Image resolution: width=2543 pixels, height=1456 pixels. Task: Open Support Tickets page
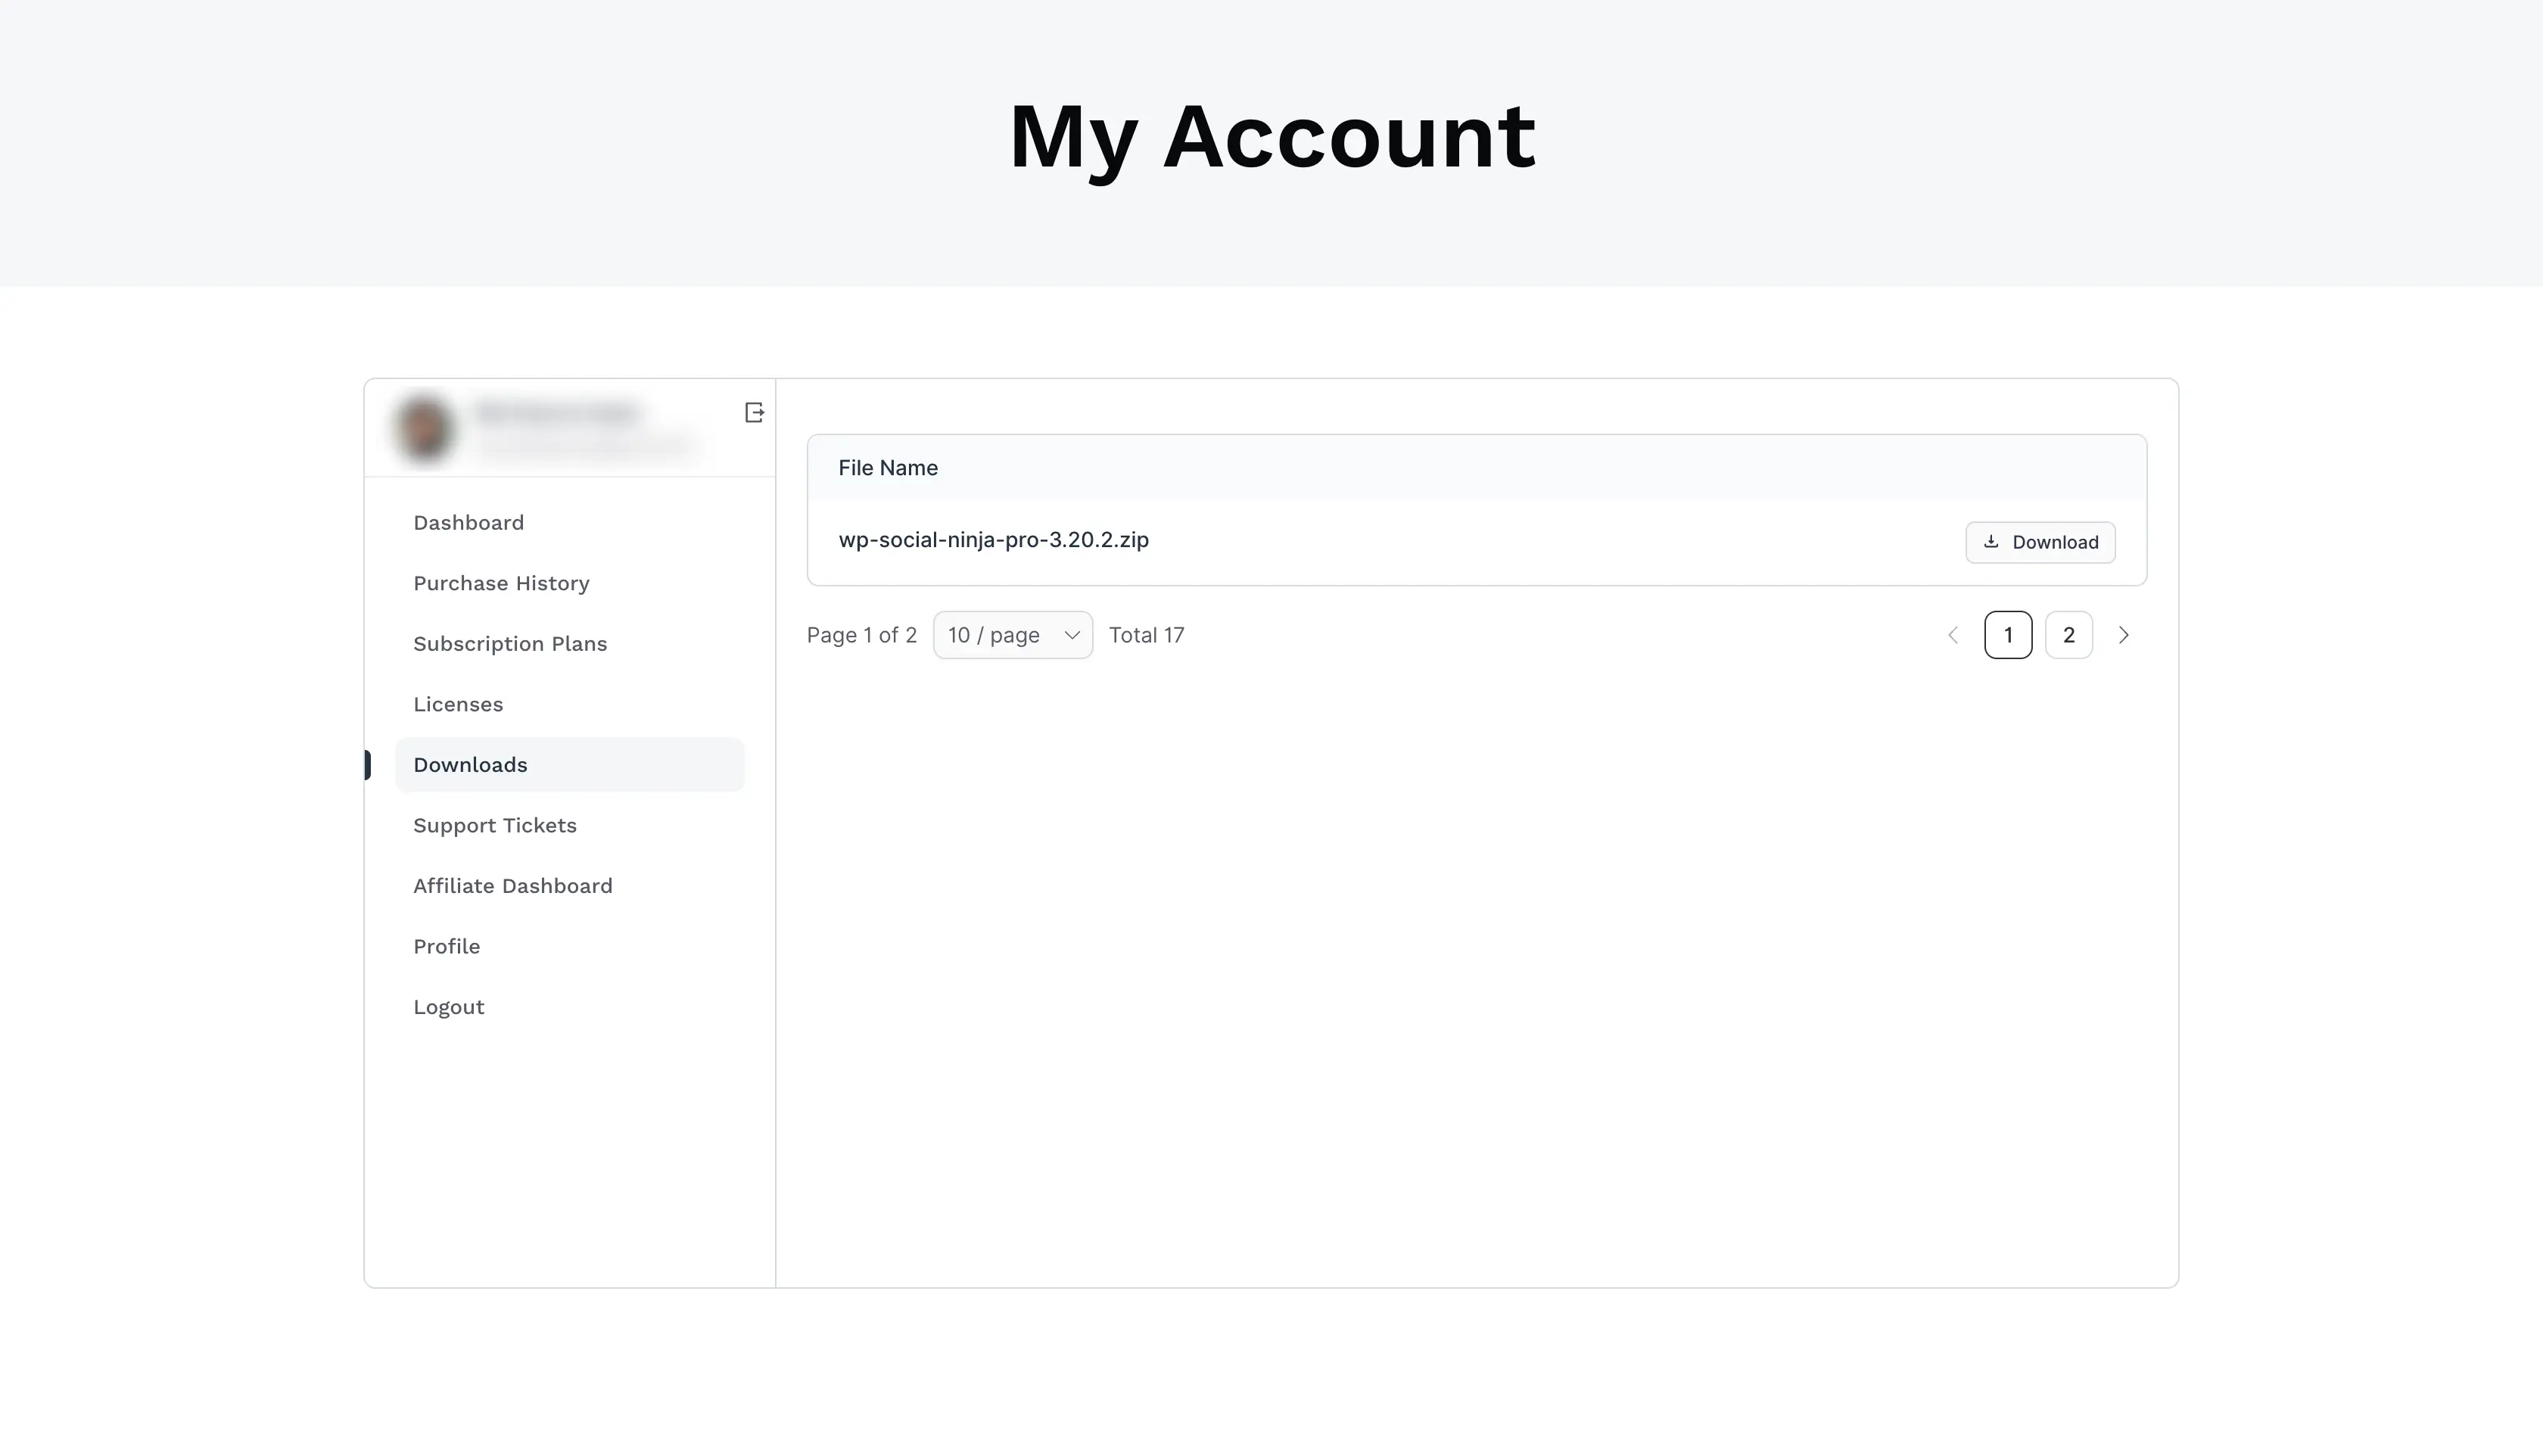[495, 825]
